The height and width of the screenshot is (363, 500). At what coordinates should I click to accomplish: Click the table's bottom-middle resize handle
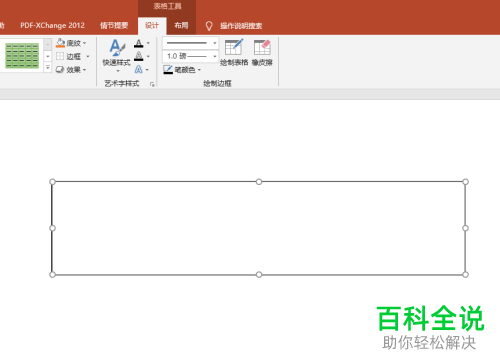259,274
